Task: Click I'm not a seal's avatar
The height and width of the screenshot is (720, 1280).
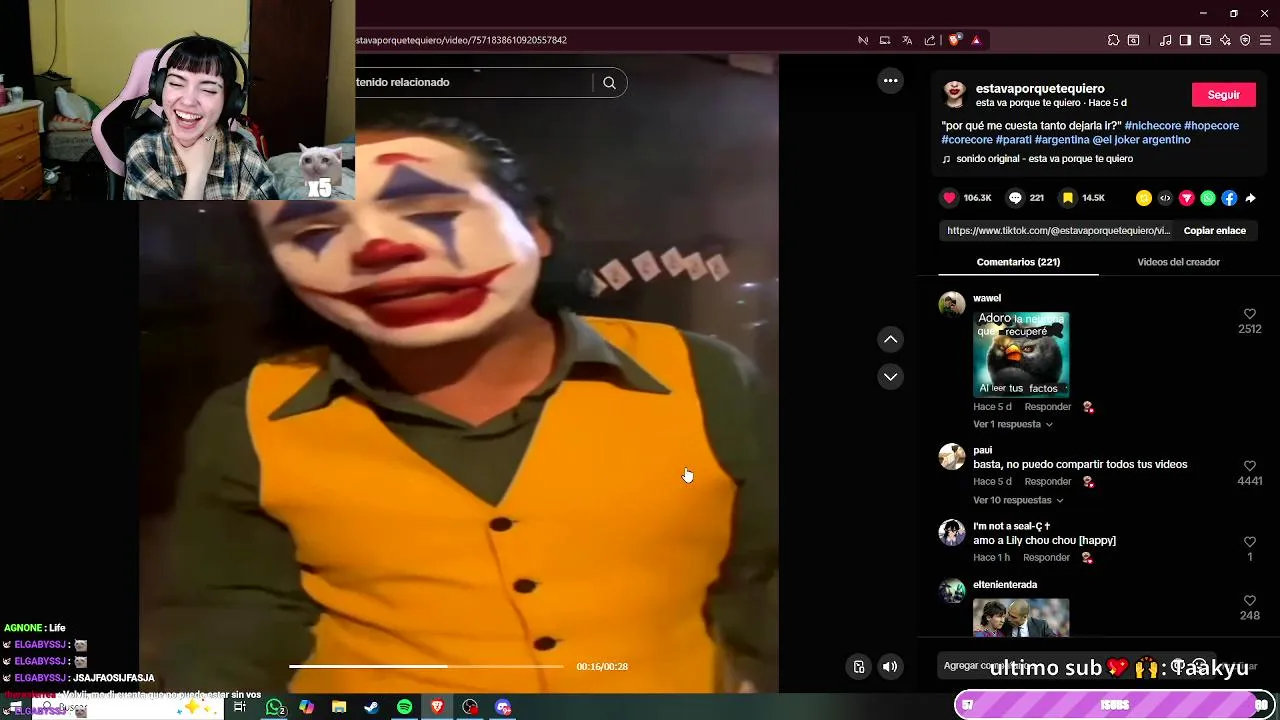Action: [952, 532]
